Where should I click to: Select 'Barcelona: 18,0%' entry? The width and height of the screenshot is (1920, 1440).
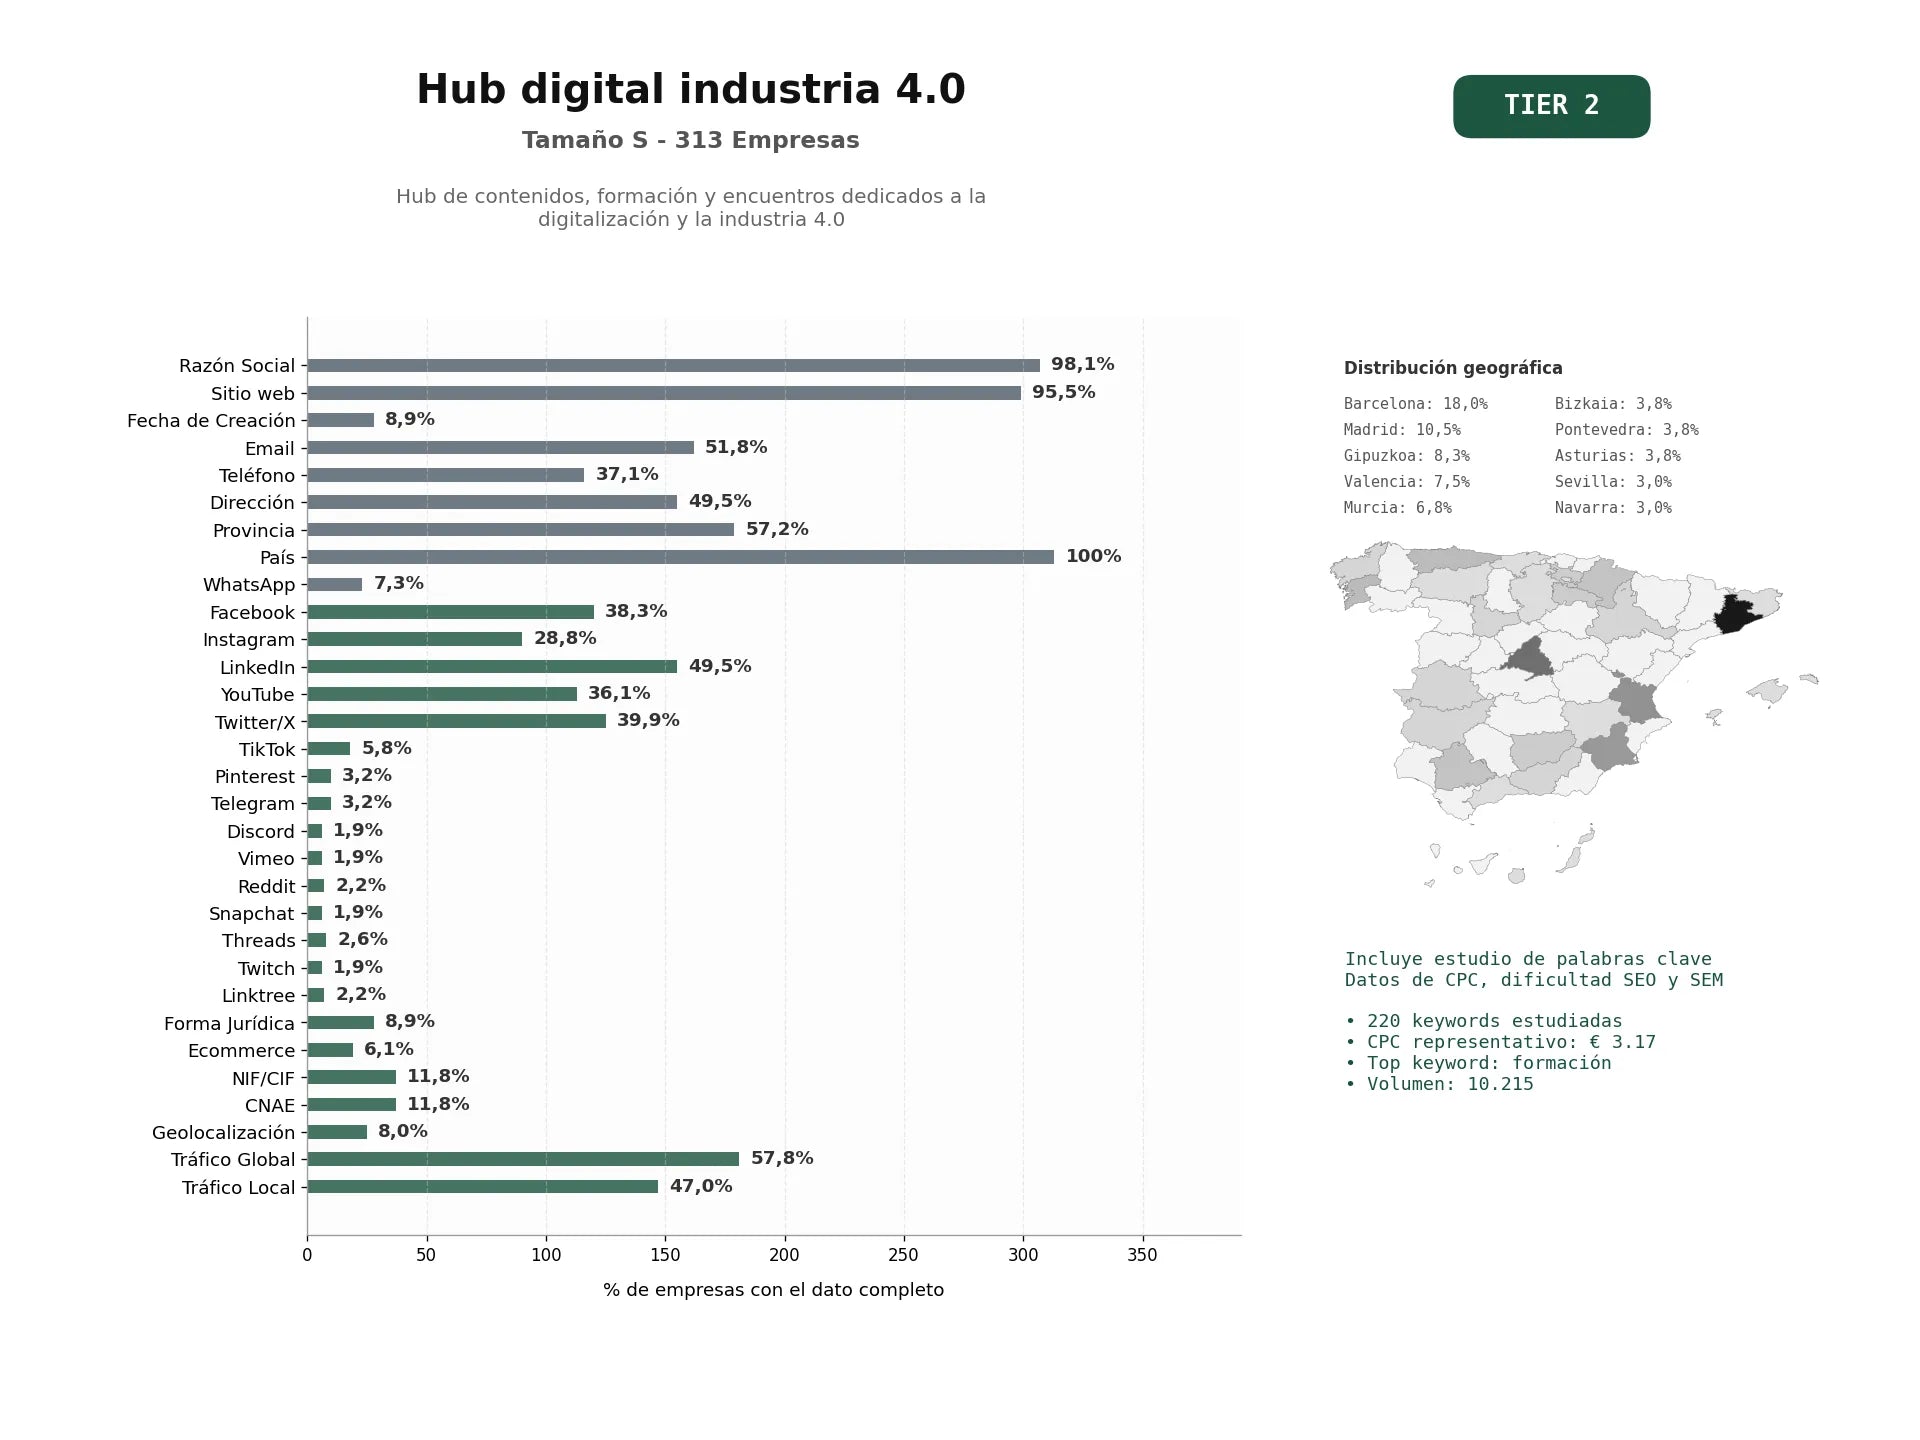[1416, 404]
